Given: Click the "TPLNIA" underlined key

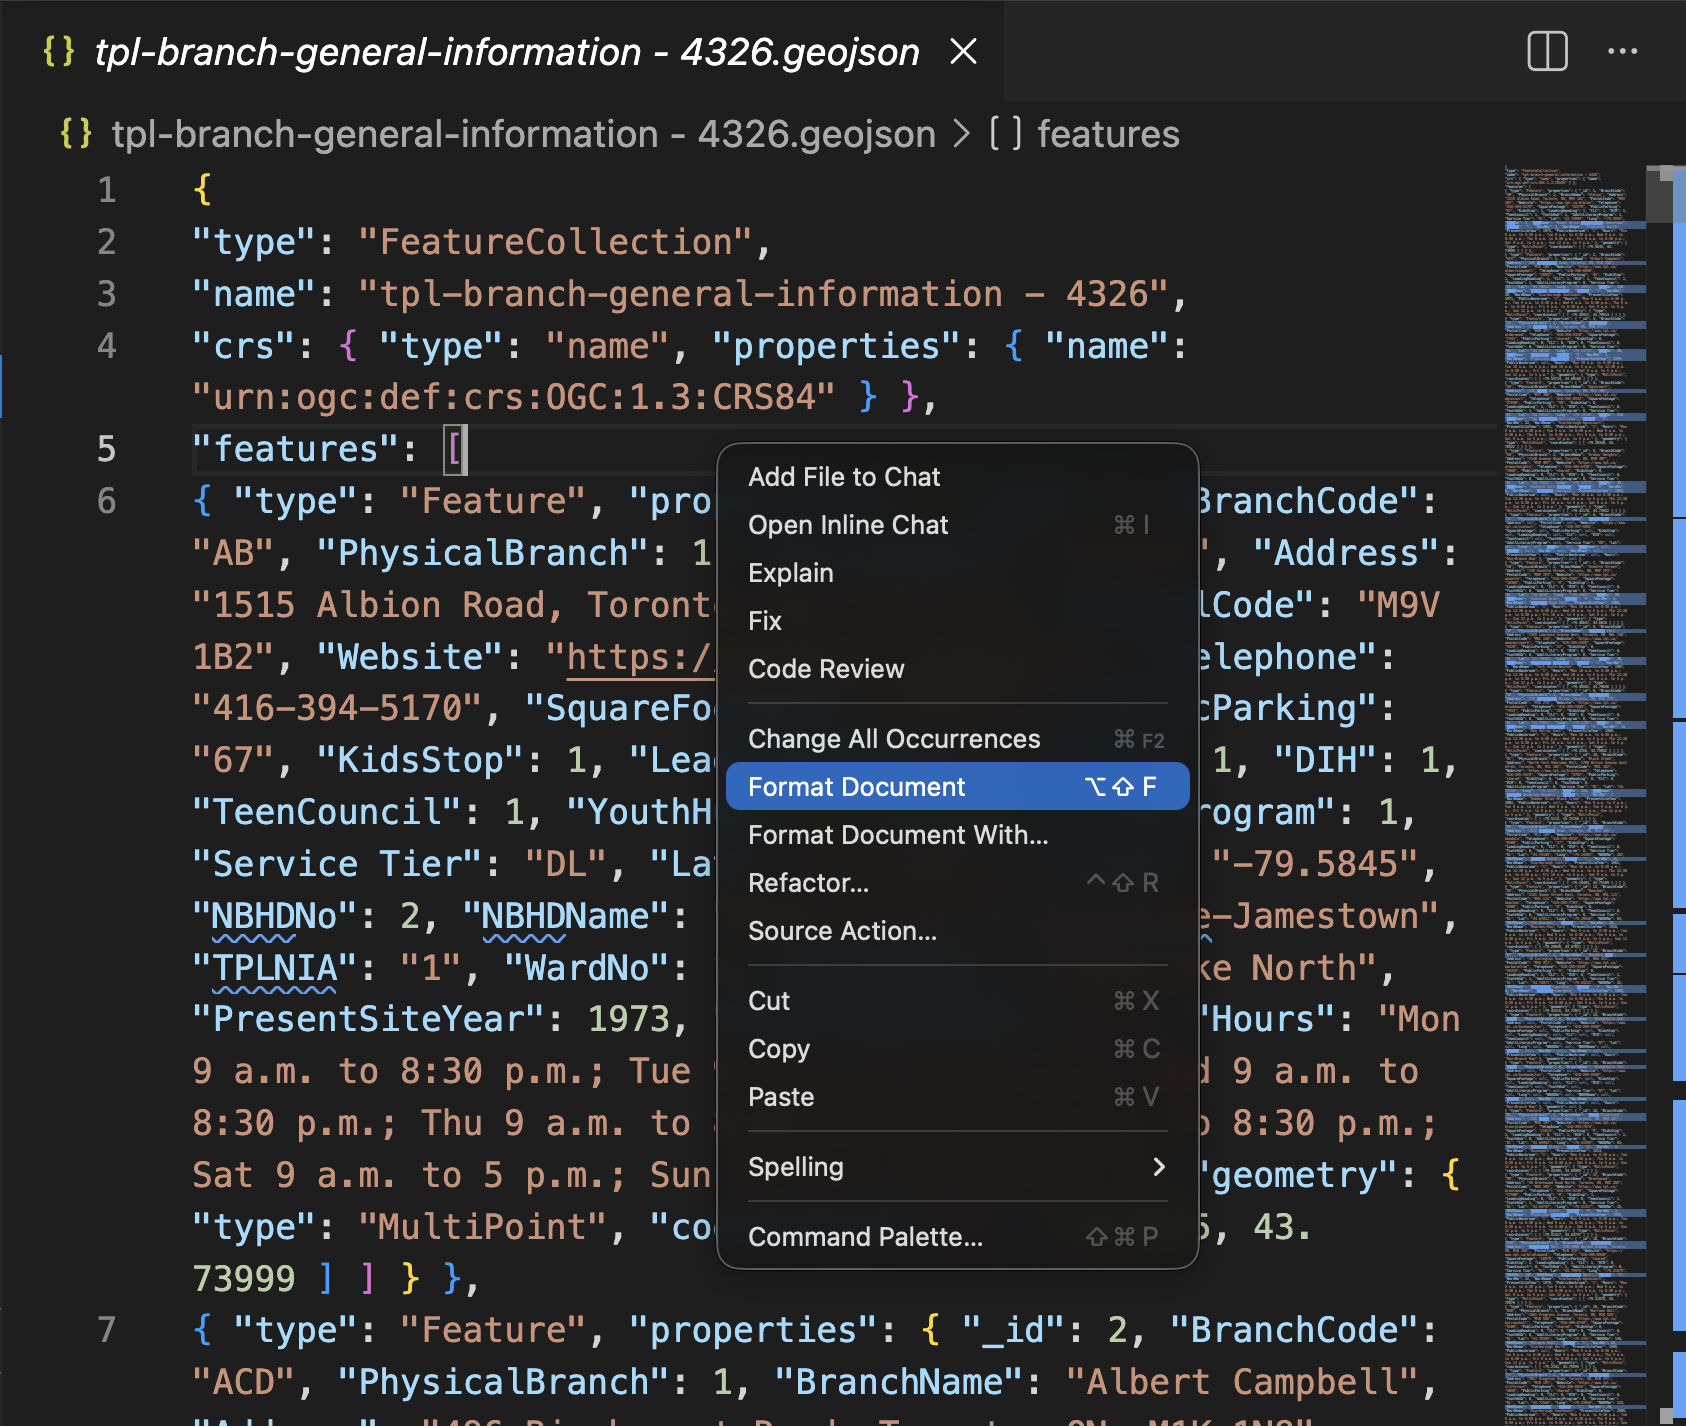Looking at the screenshot, I should coord(275,968).
